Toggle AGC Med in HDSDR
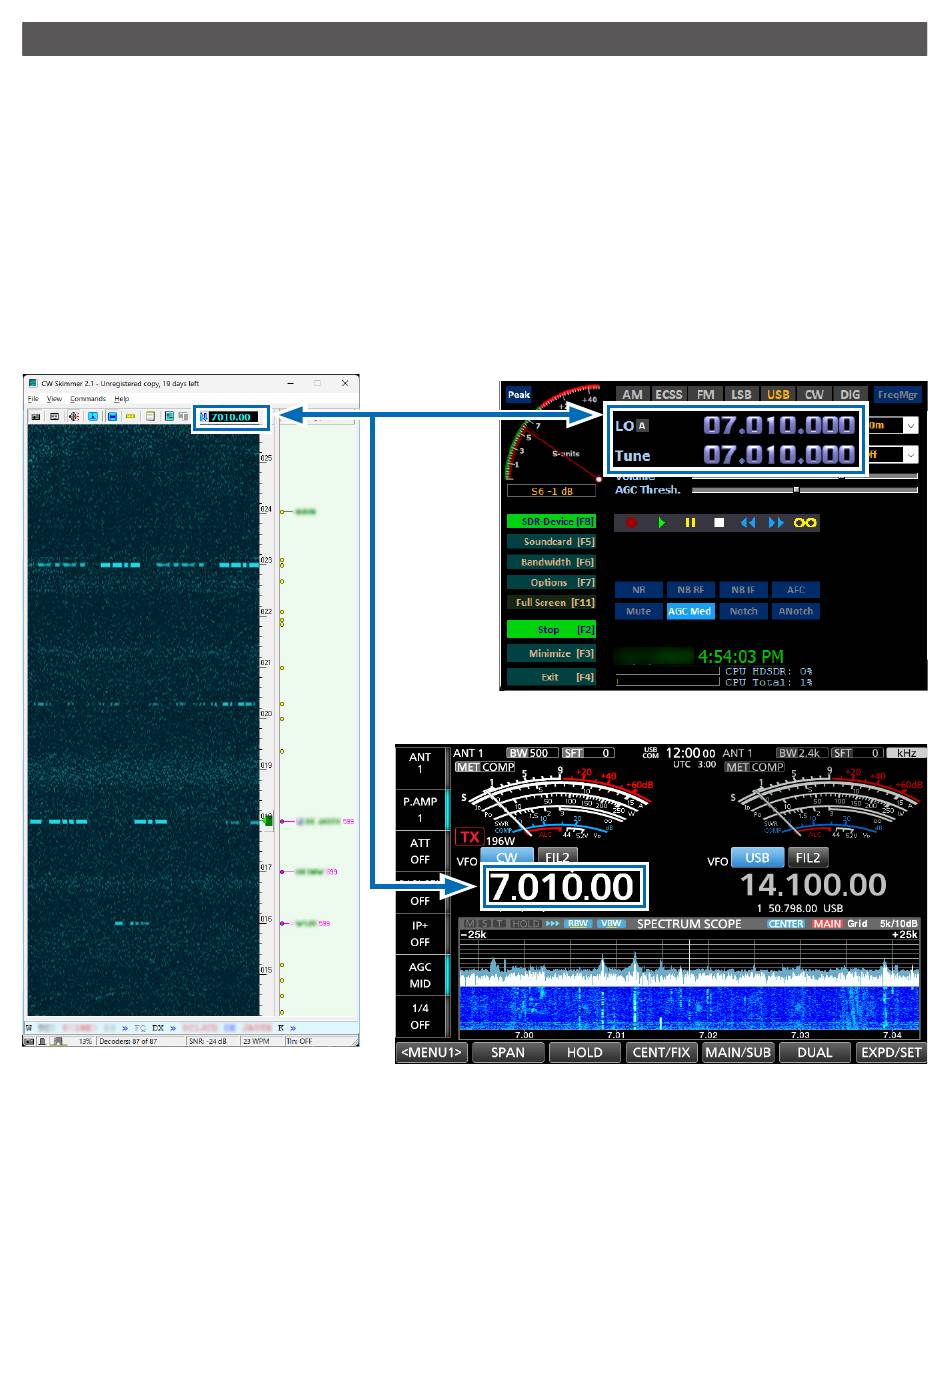Image resolution: width=950 pixels, height=1387 pixels. [690, 611]
